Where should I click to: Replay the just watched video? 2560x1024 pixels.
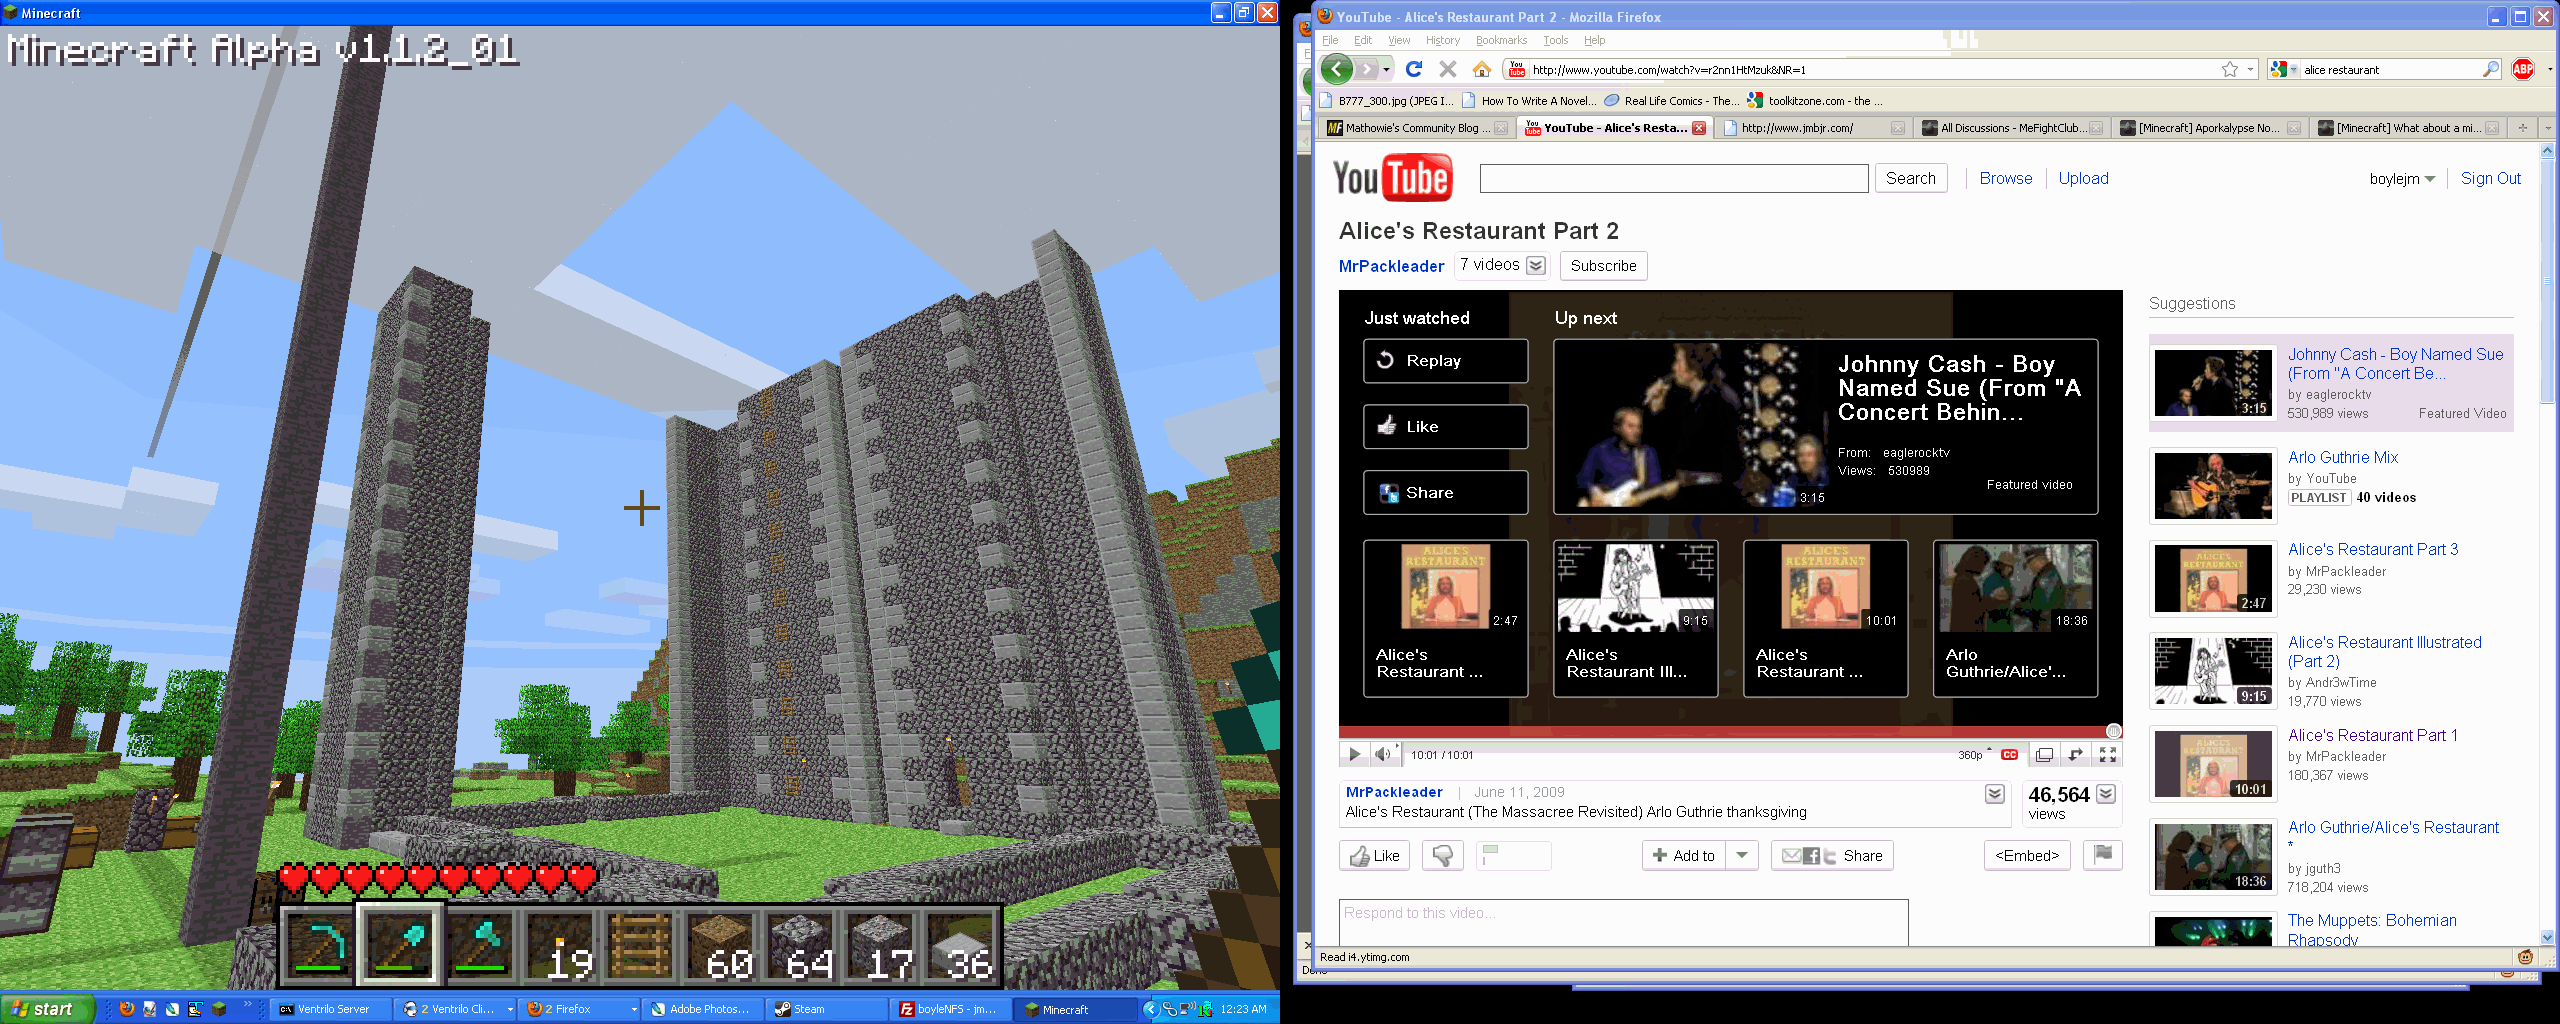coord(1445,361)
